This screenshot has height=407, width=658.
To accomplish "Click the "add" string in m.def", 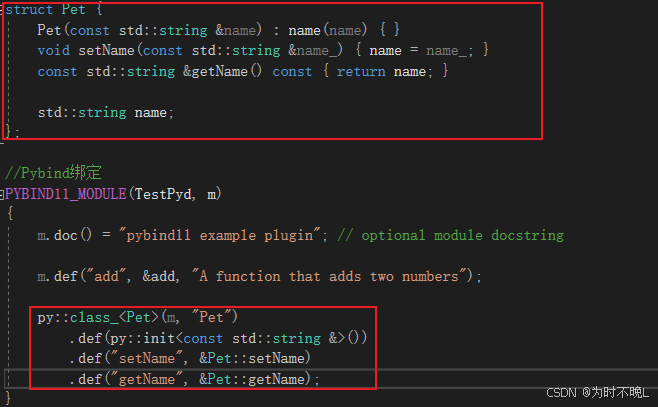I will coord(107,276).
